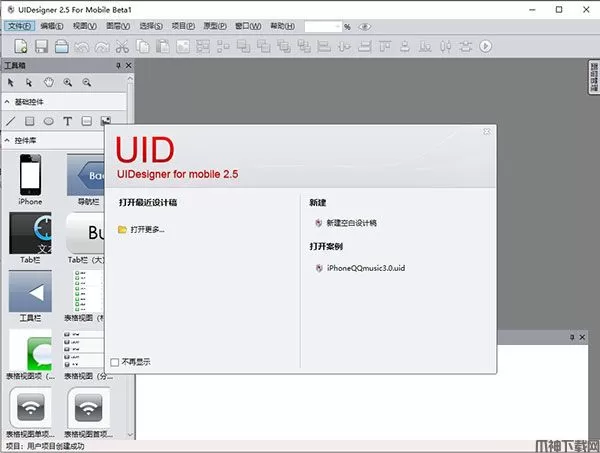Viewport: 600px width, 453px height.
Task: Collapse the 控件库 section
Action: (7, 140)
